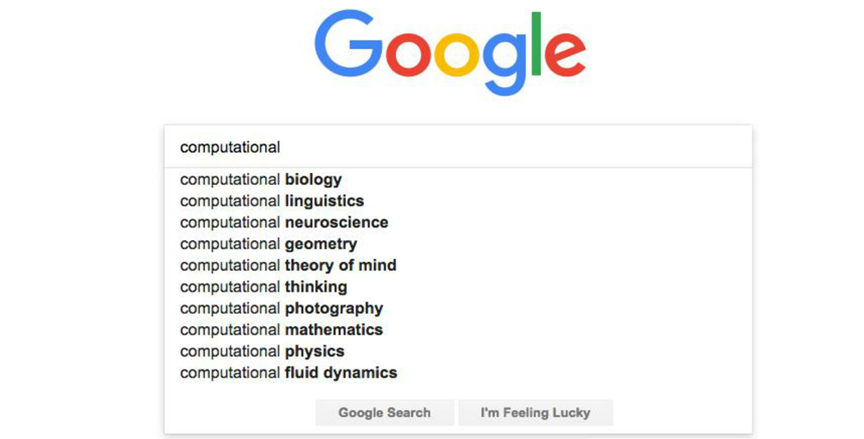Select the 'computational geometry' suggestion

coord(268,244)
